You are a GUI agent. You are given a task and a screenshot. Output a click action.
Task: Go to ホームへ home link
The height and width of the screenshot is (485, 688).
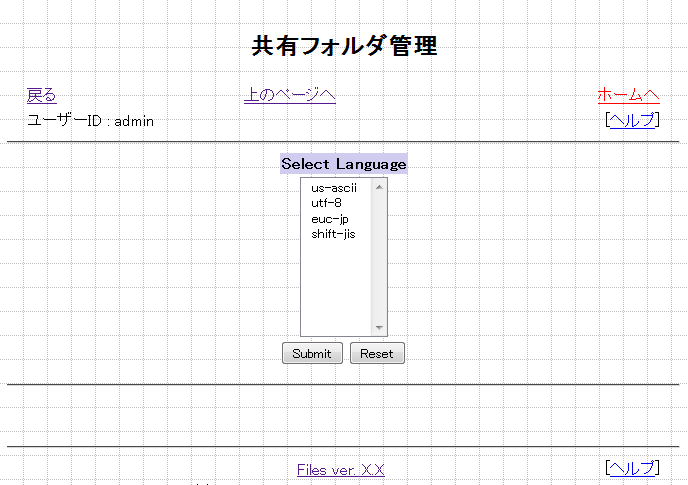628,95
